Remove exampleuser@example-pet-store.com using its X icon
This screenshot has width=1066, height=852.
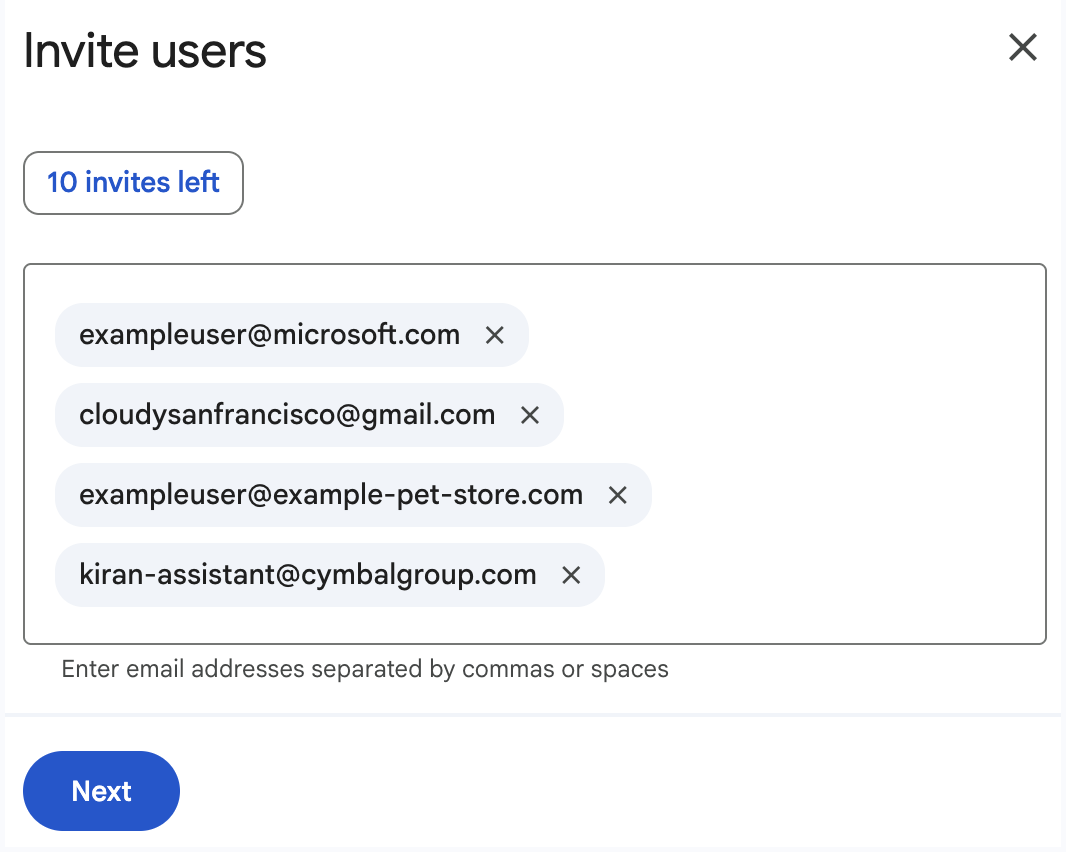pos(618,495)
